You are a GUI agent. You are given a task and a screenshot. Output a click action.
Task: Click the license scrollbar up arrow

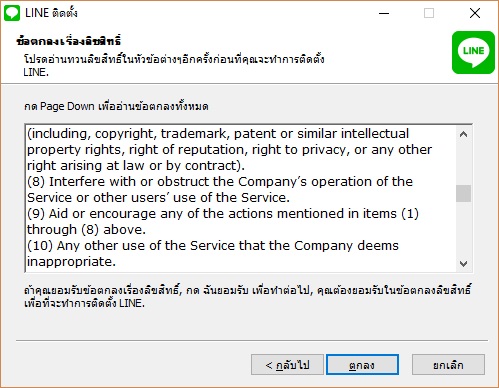pyautogui.click(x=463, y=134)
